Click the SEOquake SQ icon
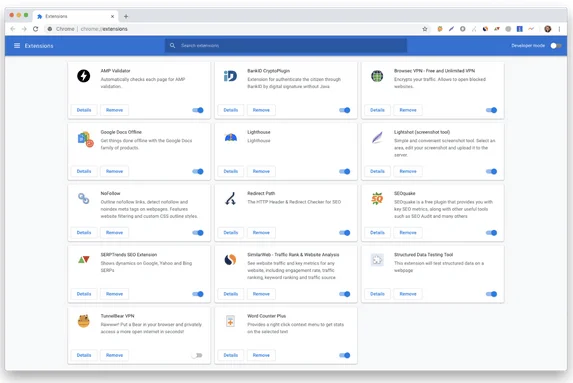Image resolution: width=573 pixels, height=383 pixels. pyautogui.click(x=377, y=198)
